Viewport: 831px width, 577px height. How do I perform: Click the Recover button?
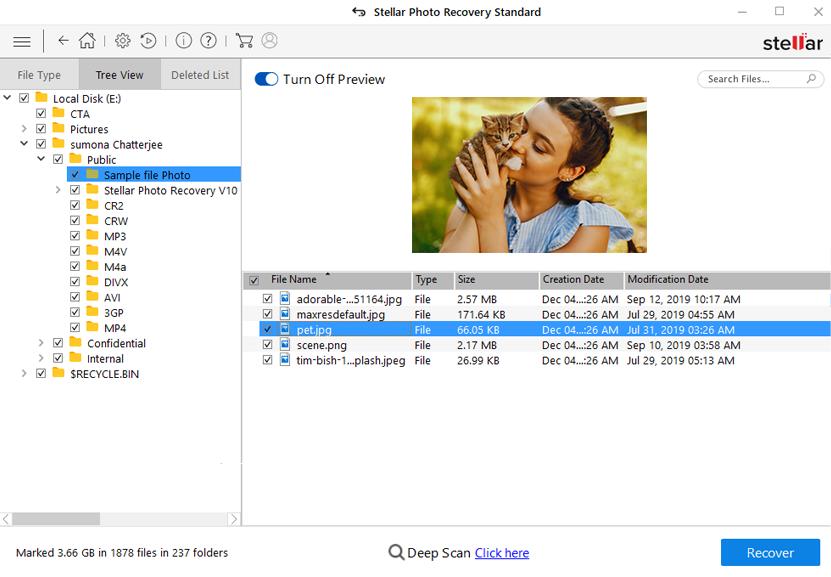(770, 553)
